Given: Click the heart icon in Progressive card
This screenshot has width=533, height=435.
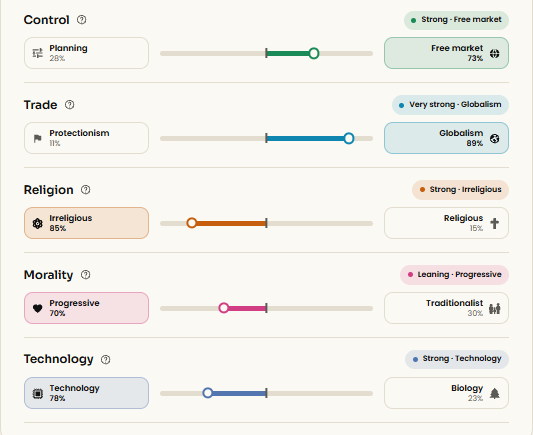Looking at the screenshot, I should pos(38,308).
